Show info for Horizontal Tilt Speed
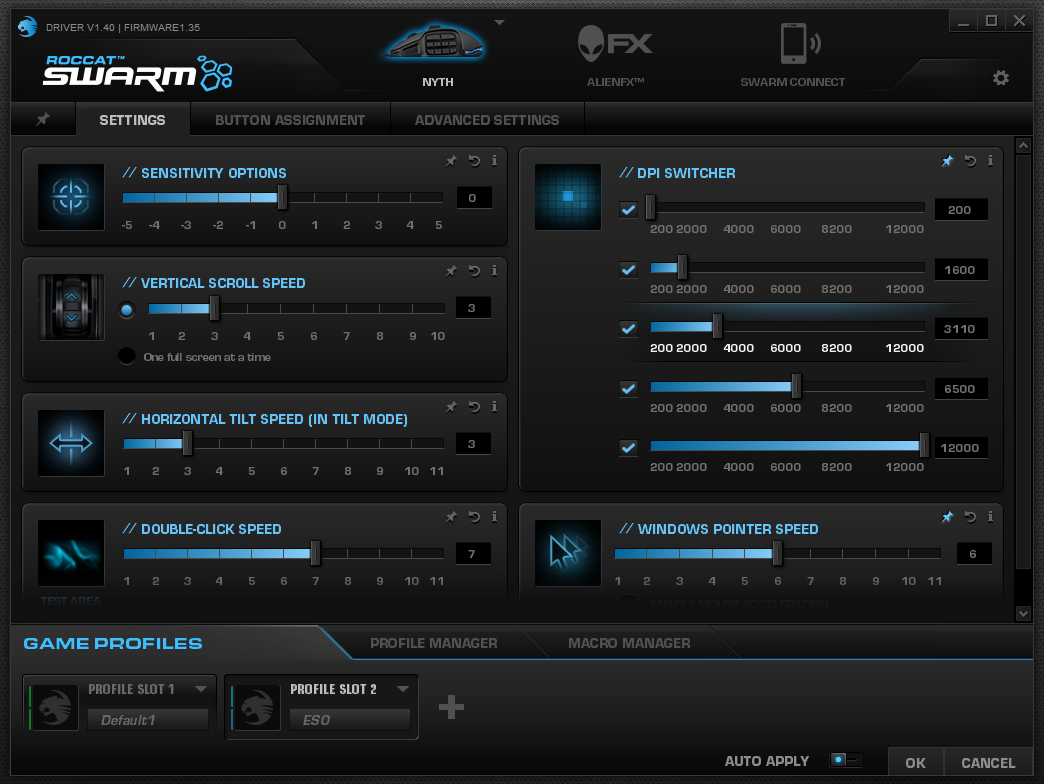The image size is (1044, 784). click(x=494, y=406)
